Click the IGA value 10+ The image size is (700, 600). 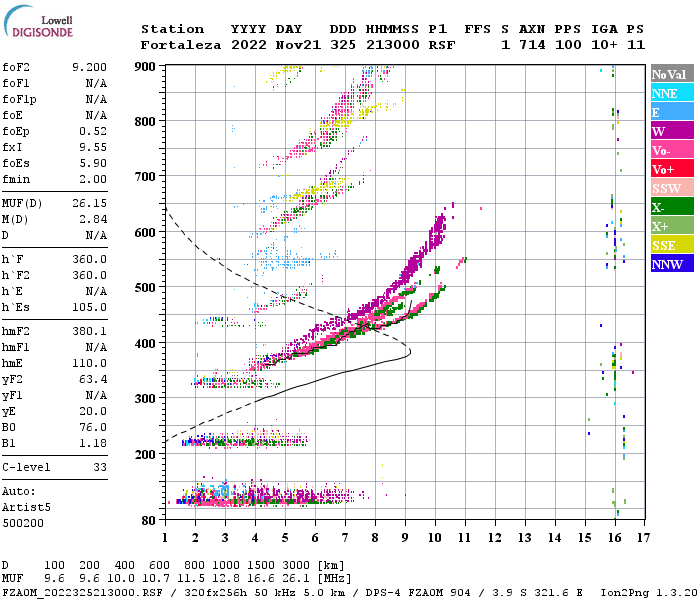point(604,45)
